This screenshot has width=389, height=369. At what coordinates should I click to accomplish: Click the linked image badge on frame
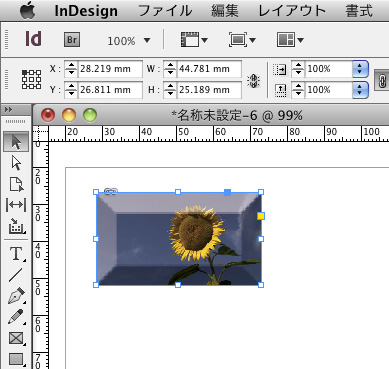[111, 191]
